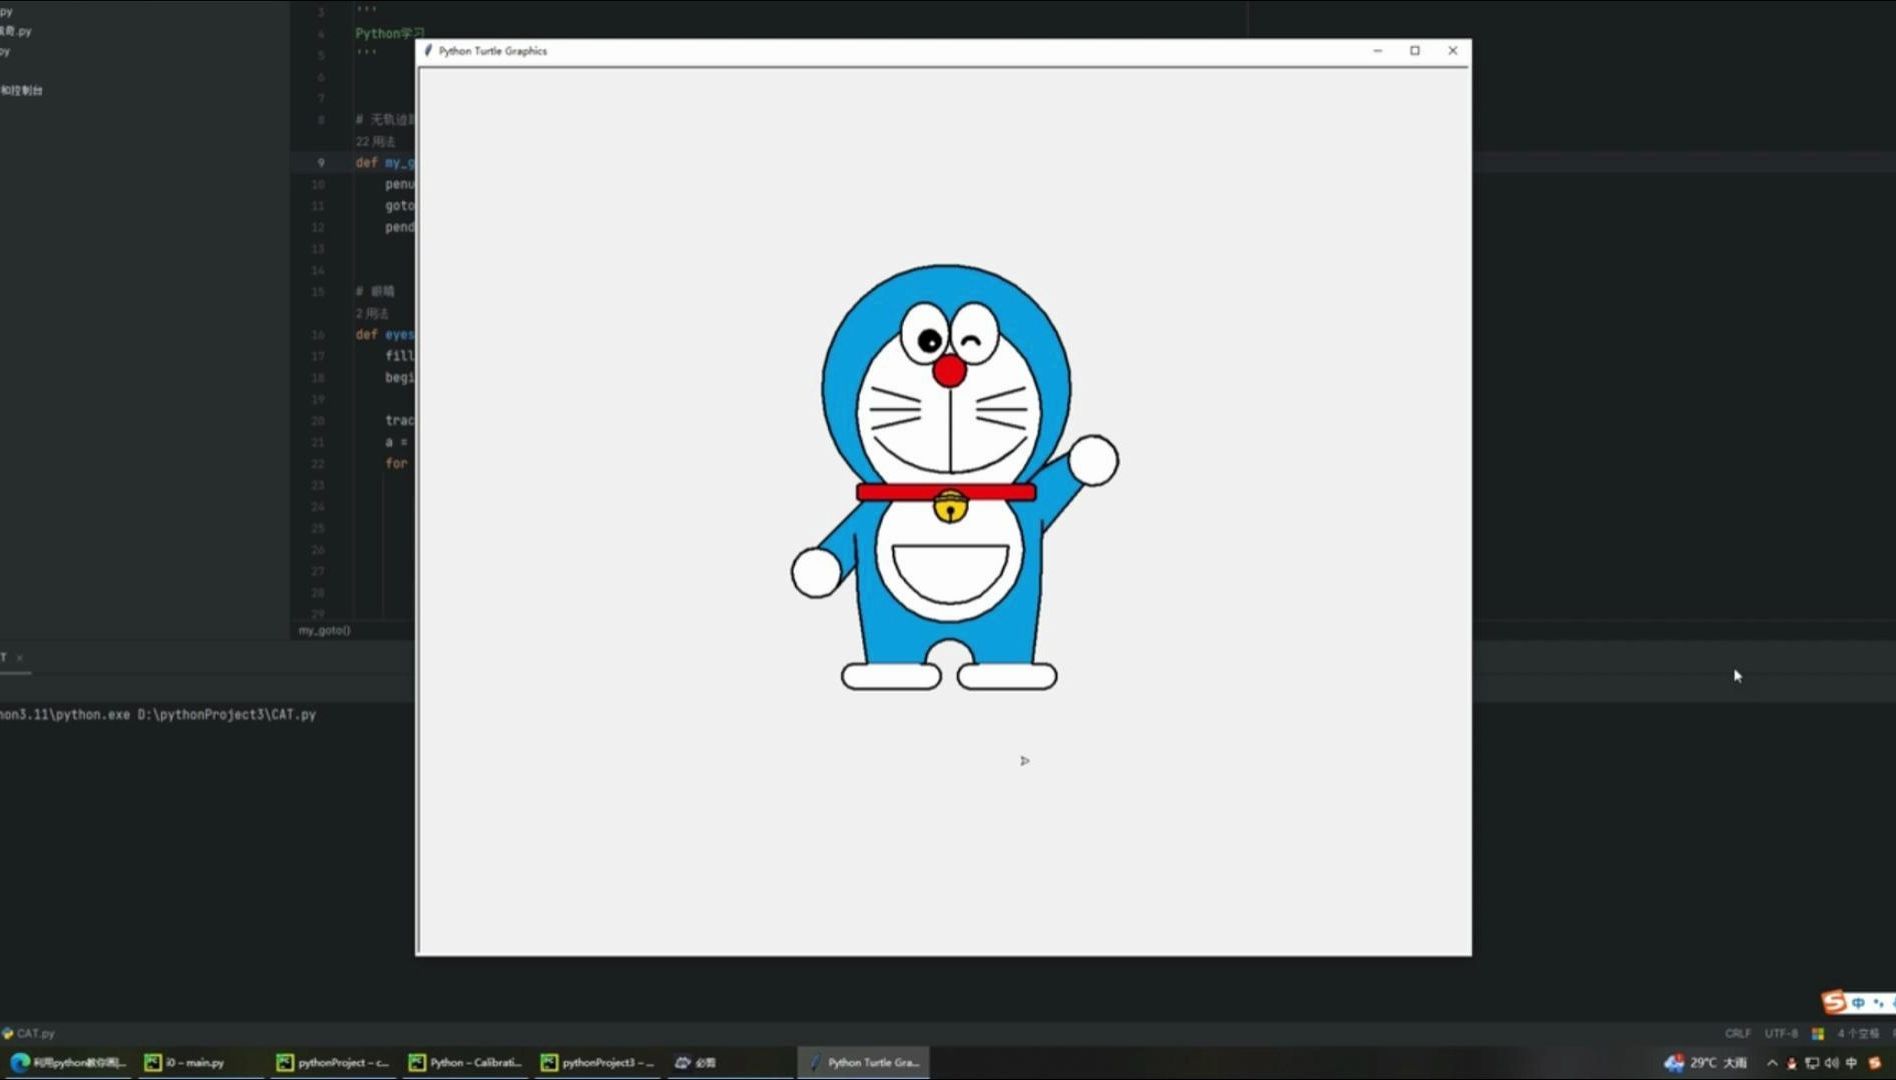Open volume control tray icon

coord(1831,1063)
